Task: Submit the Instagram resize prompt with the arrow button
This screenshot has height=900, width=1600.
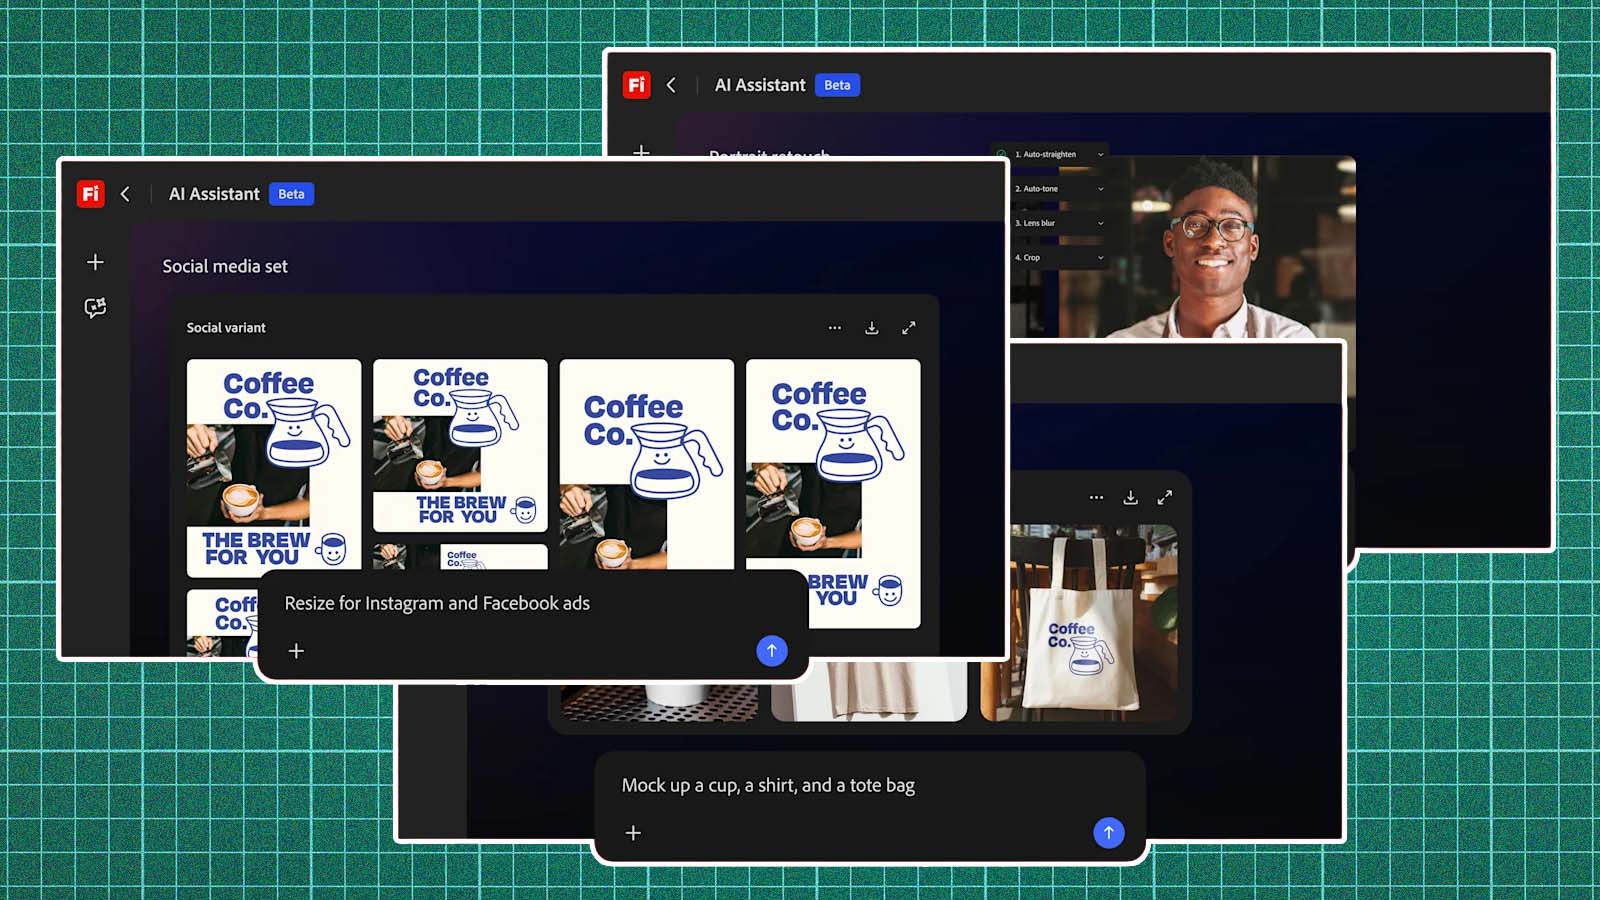Action: click(x=771, y=650)
